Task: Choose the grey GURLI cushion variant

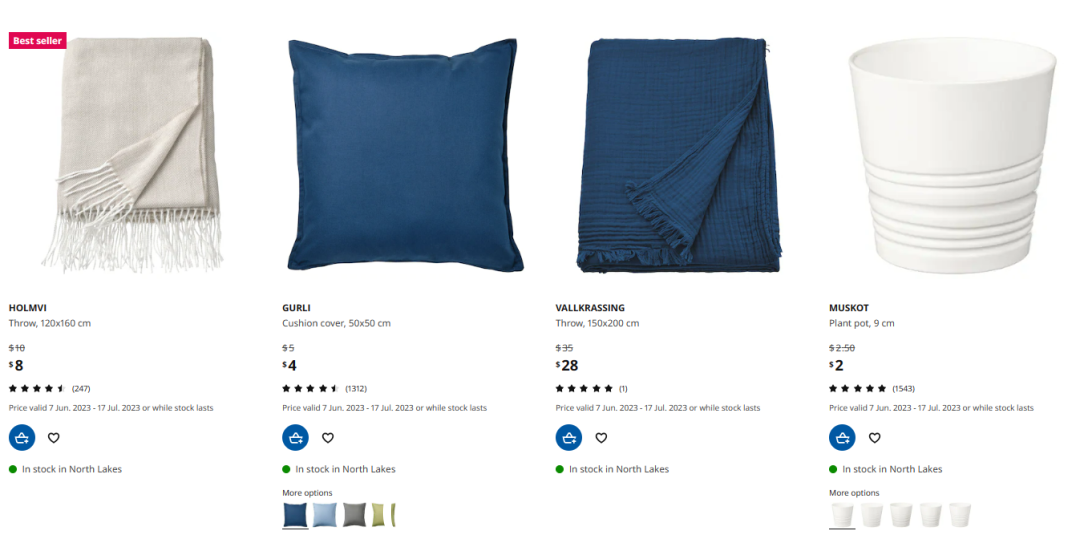Action: (355, 515)
